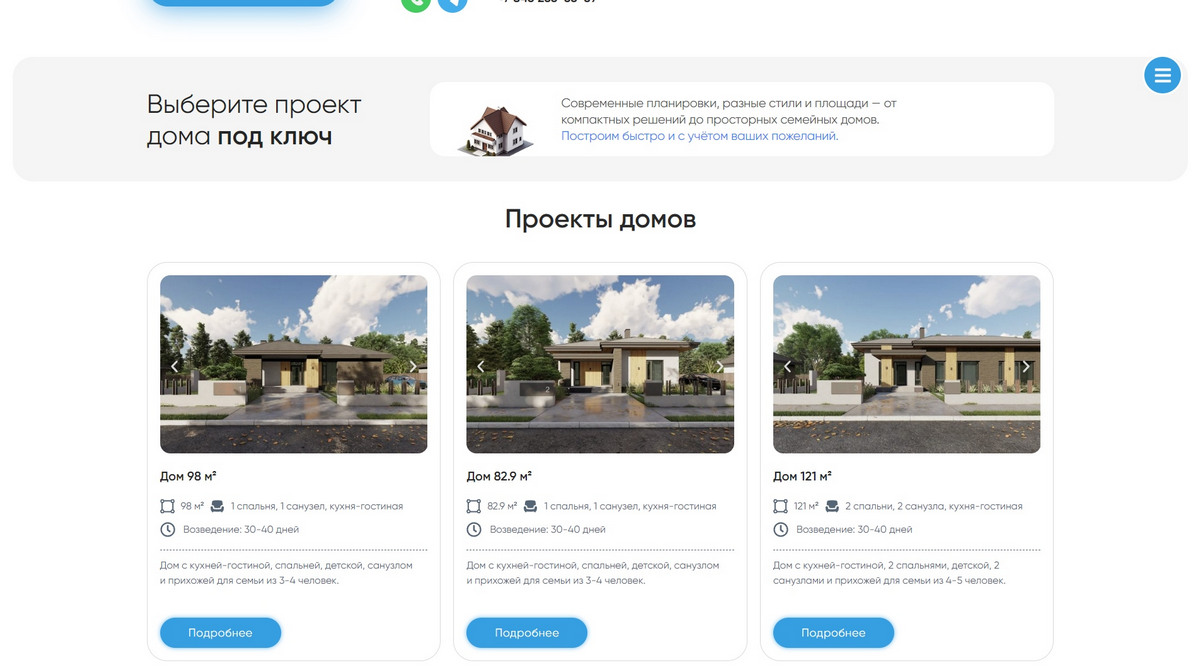Open the Дом 82.9 м² house photo
Screen dimensions: 1200x672
tap(600, 364)
